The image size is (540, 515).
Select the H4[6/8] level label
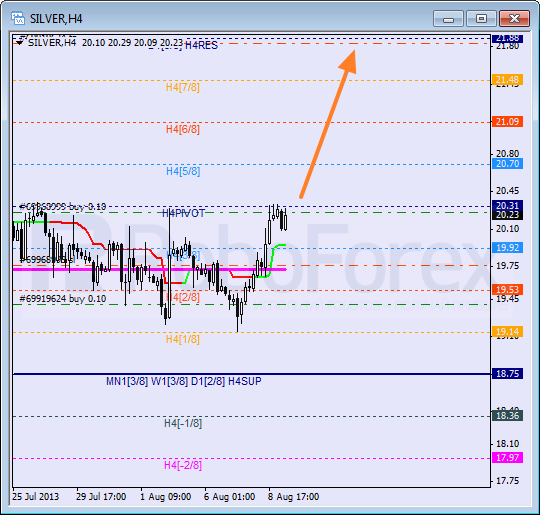tap(183, 130)
